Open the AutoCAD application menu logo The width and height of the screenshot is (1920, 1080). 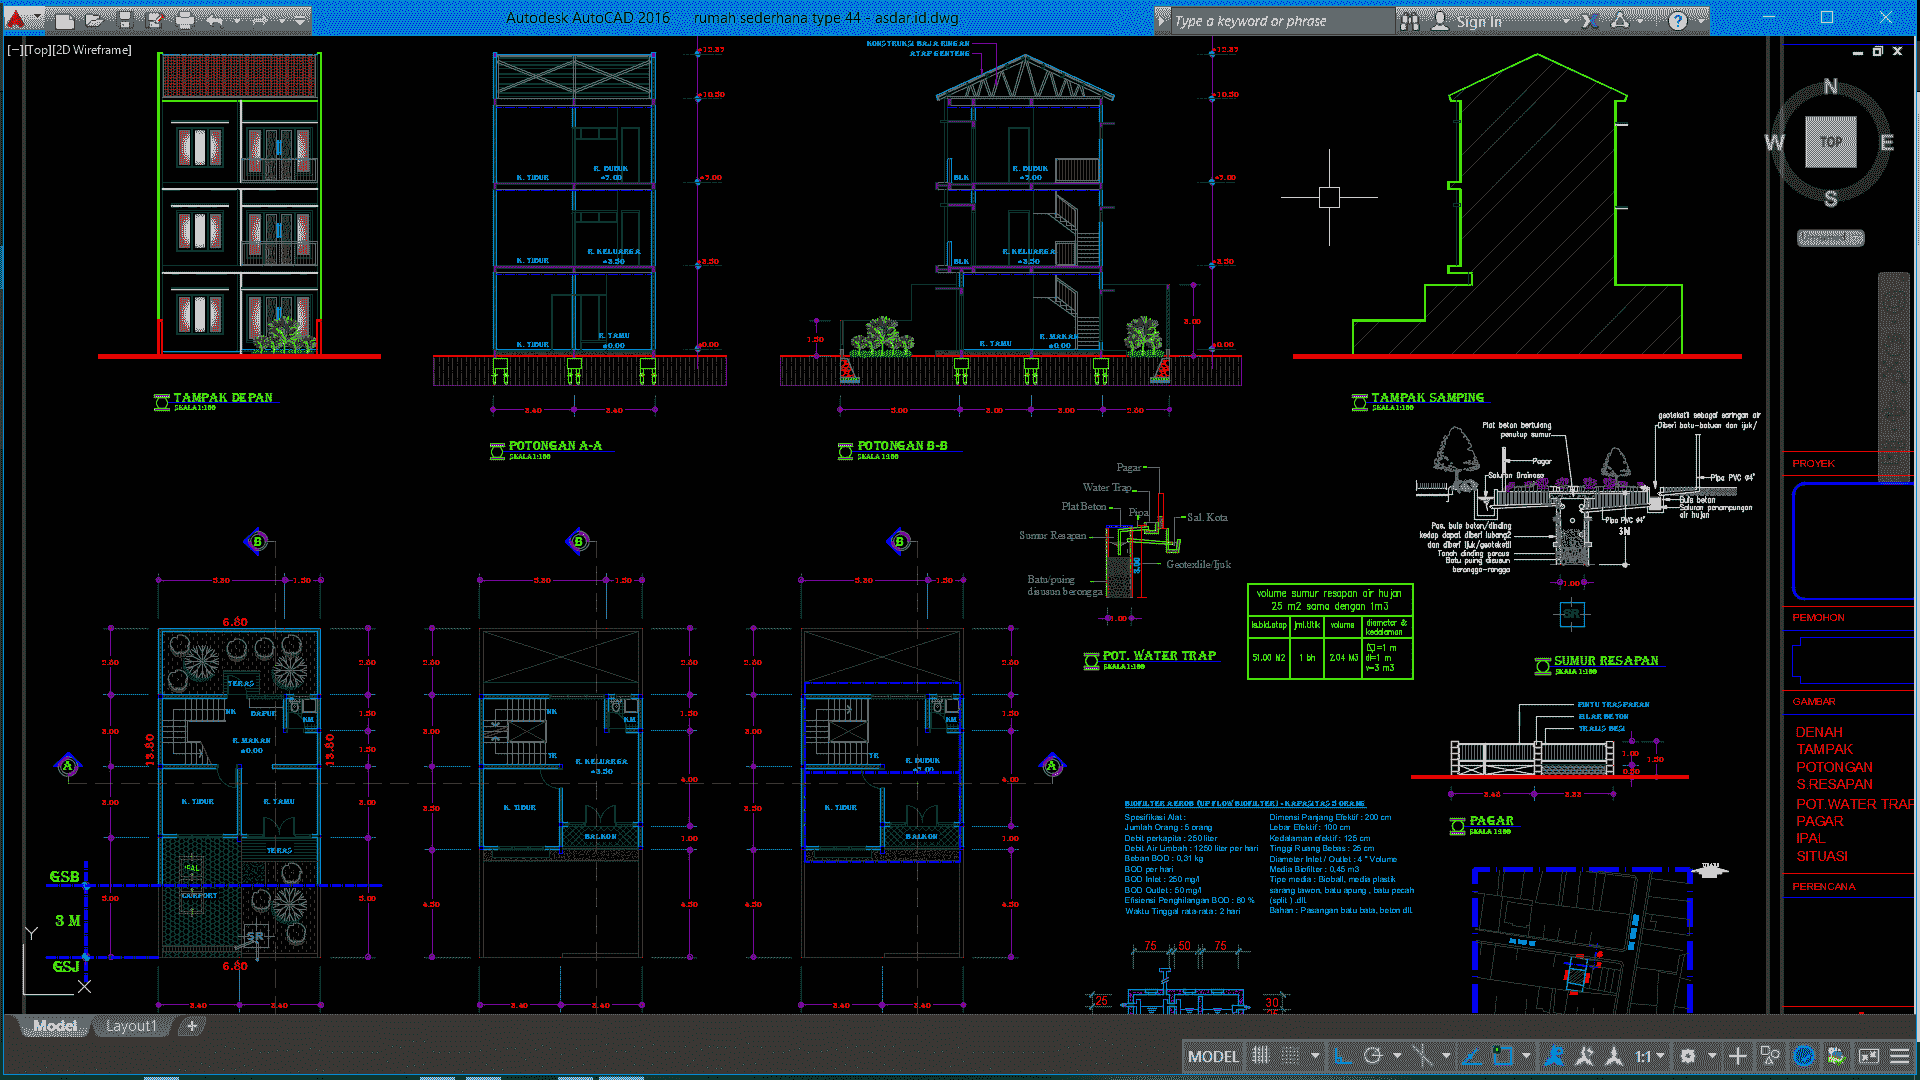[14, 19]
